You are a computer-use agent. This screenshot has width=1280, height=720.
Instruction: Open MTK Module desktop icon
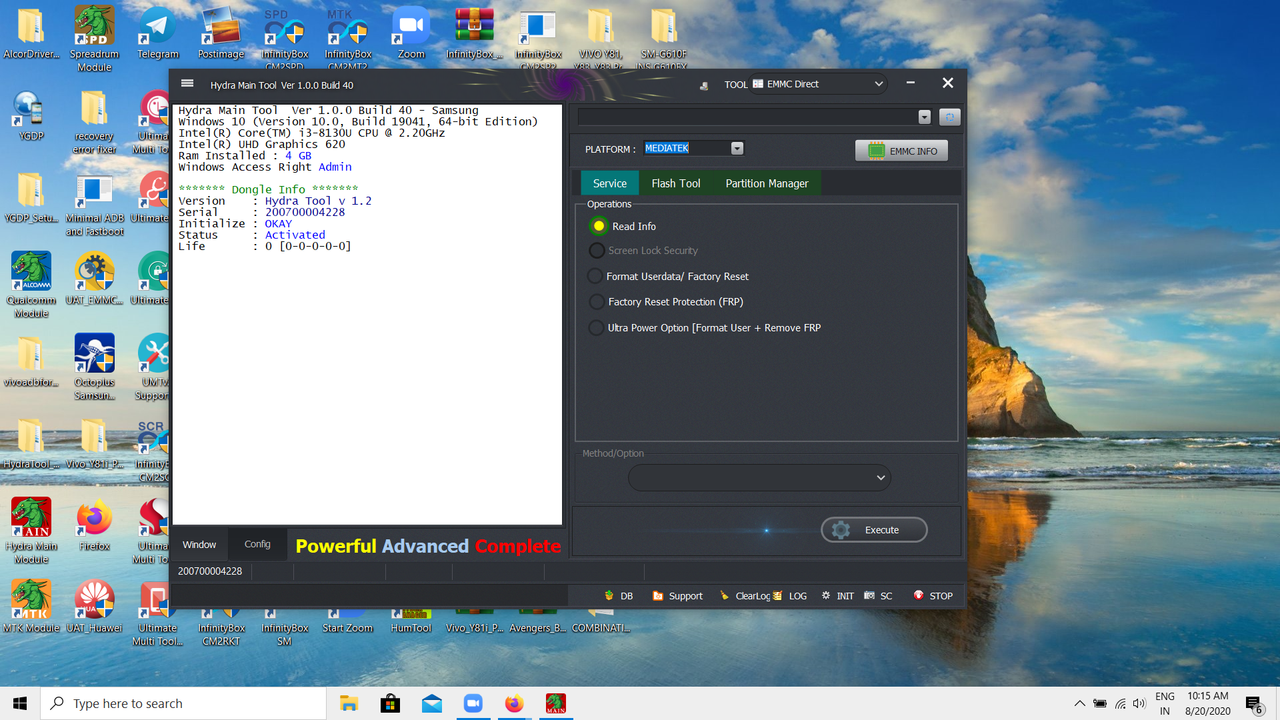pyautogui.click(x=31, y=606)
